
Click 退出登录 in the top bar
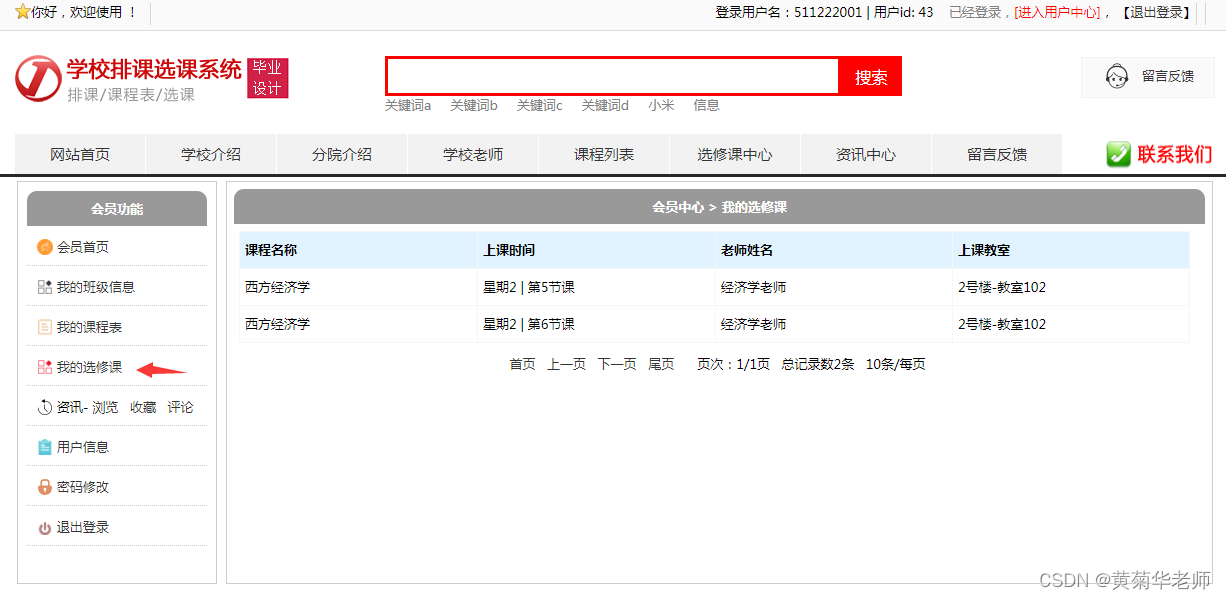tap(1156, 12)
